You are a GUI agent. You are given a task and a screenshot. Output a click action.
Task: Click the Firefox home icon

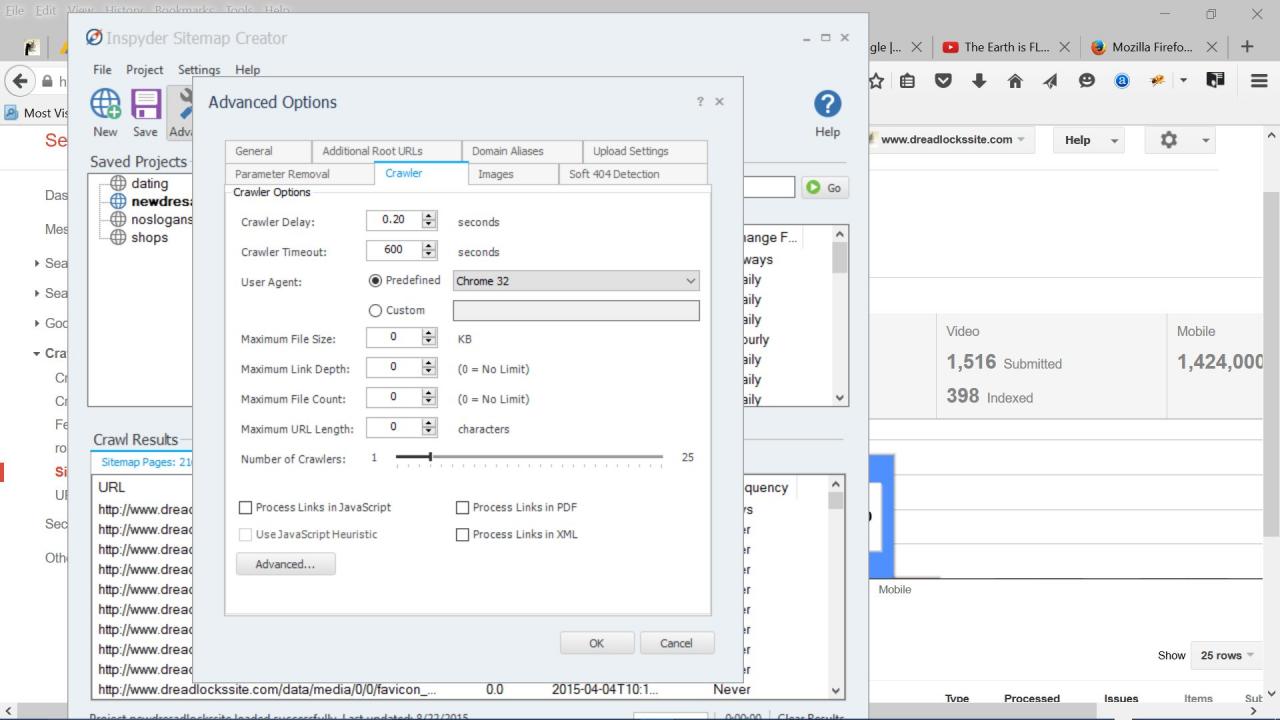(1014, 82)
